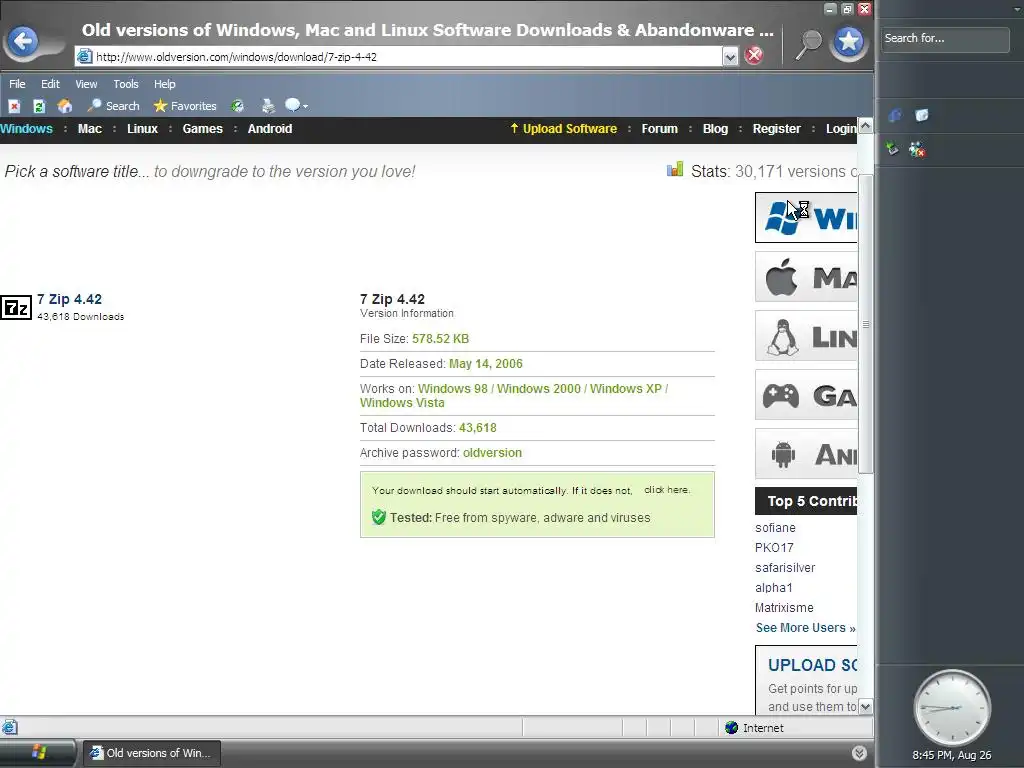This screenshot has height=768, width=1024.
Task: Click the page scrollbar up arrow
Action: click(865, 125)
